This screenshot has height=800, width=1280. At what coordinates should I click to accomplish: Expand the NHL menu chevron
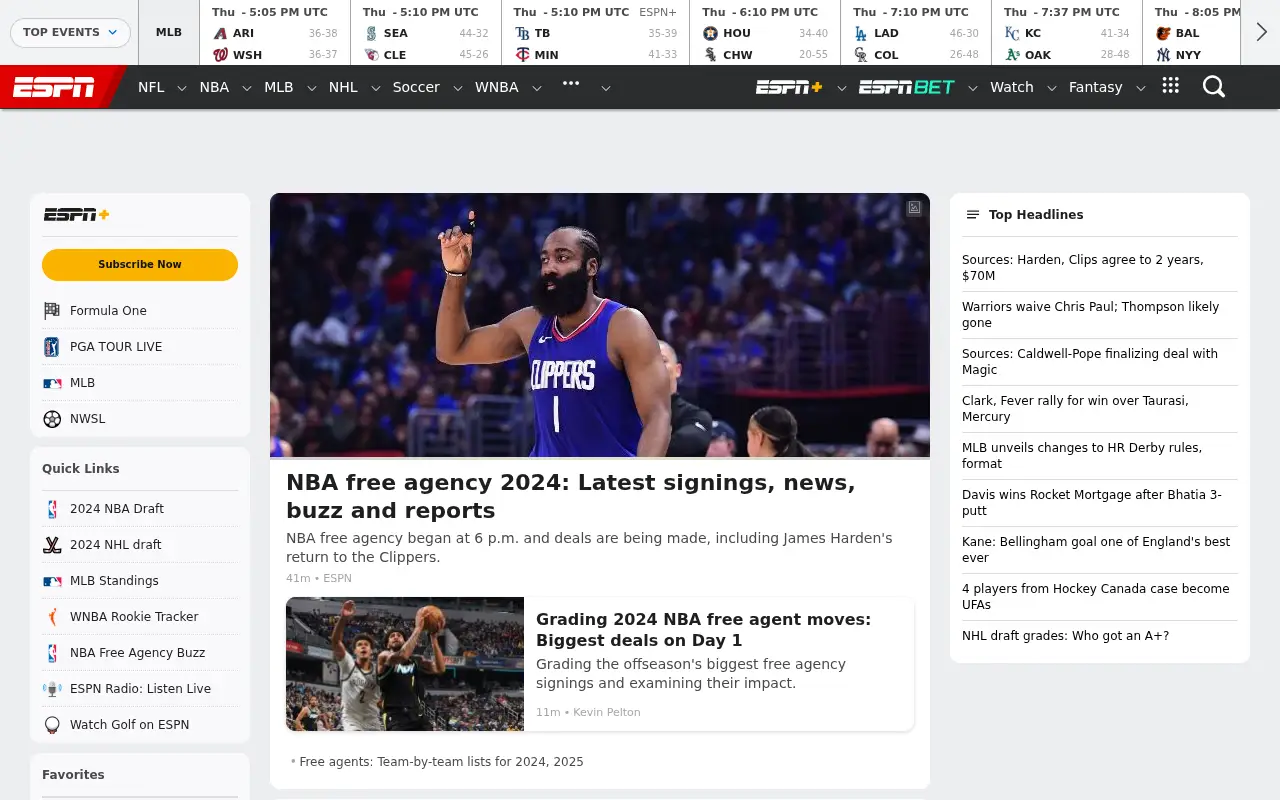(375, 88)
